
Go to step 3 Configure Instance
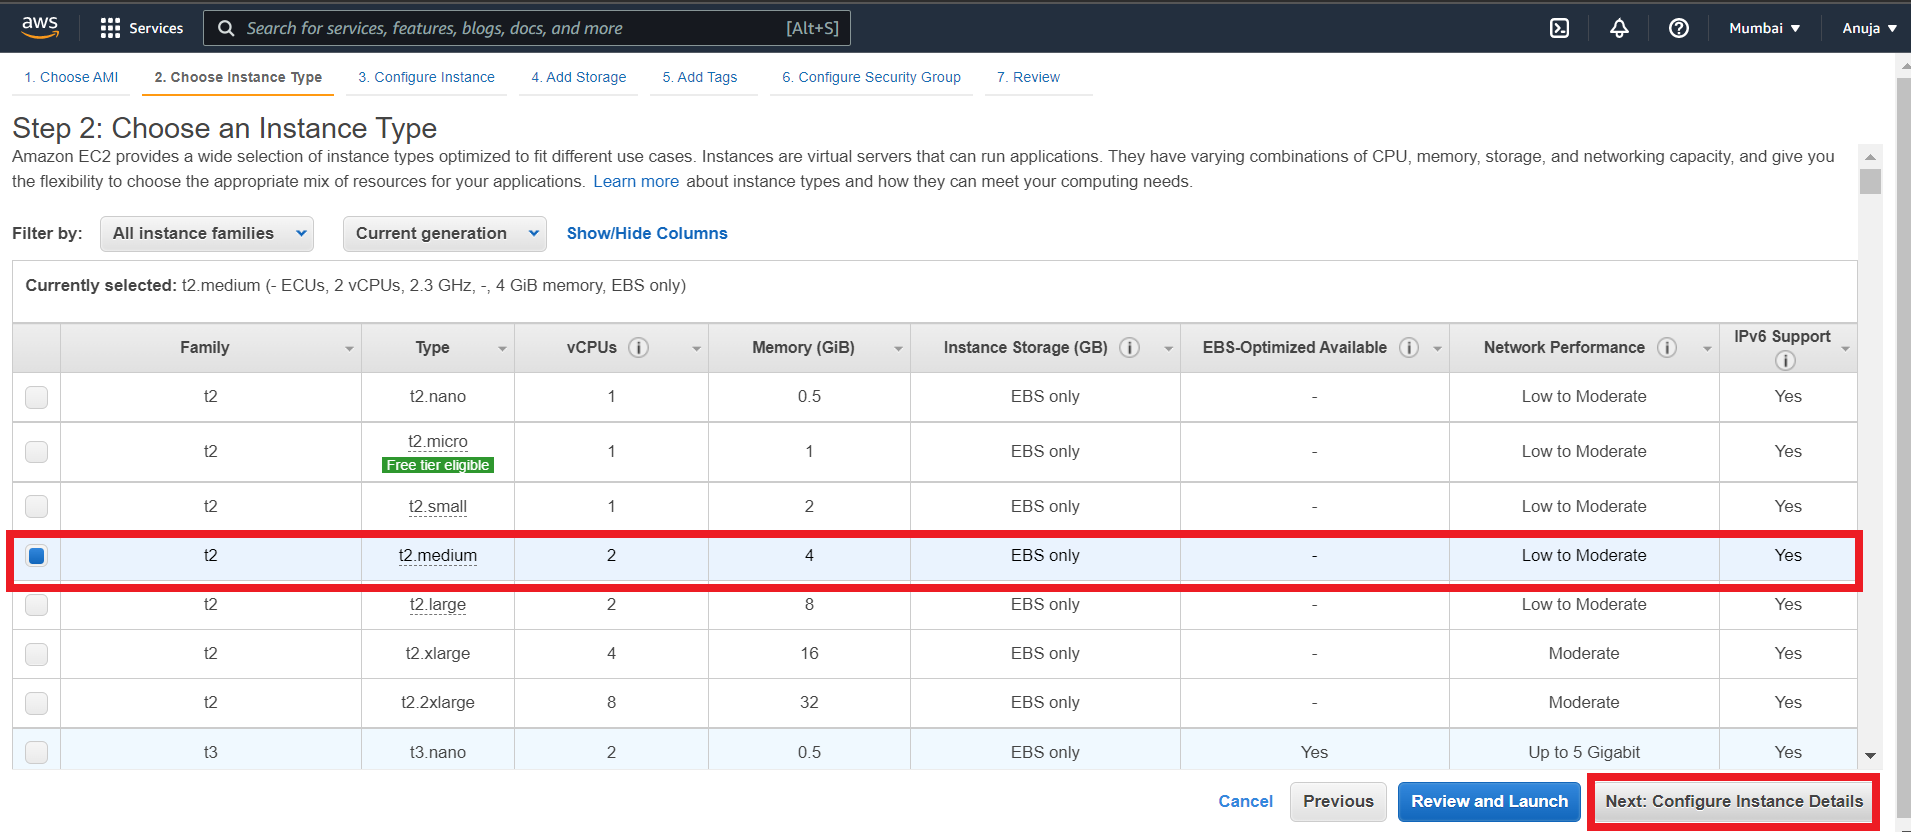pyautogui.click(x=426, y=77)
